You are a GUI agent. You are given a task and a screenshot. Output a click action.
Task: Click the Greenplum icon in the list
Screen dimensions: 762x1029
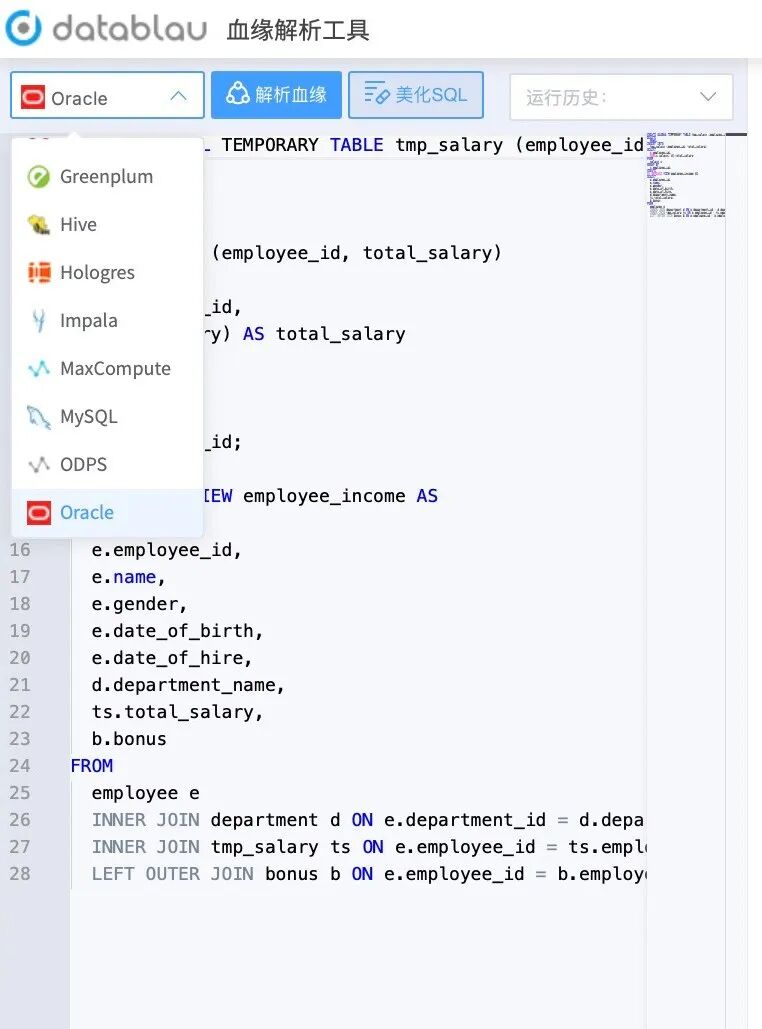[x=39, y=177]
